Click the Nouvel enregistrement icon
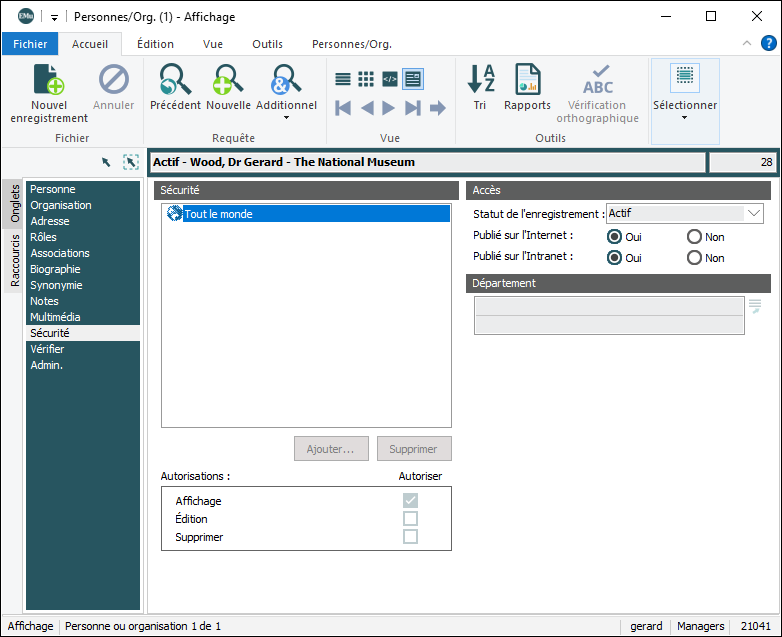782x637 pixels. [49, 80]
